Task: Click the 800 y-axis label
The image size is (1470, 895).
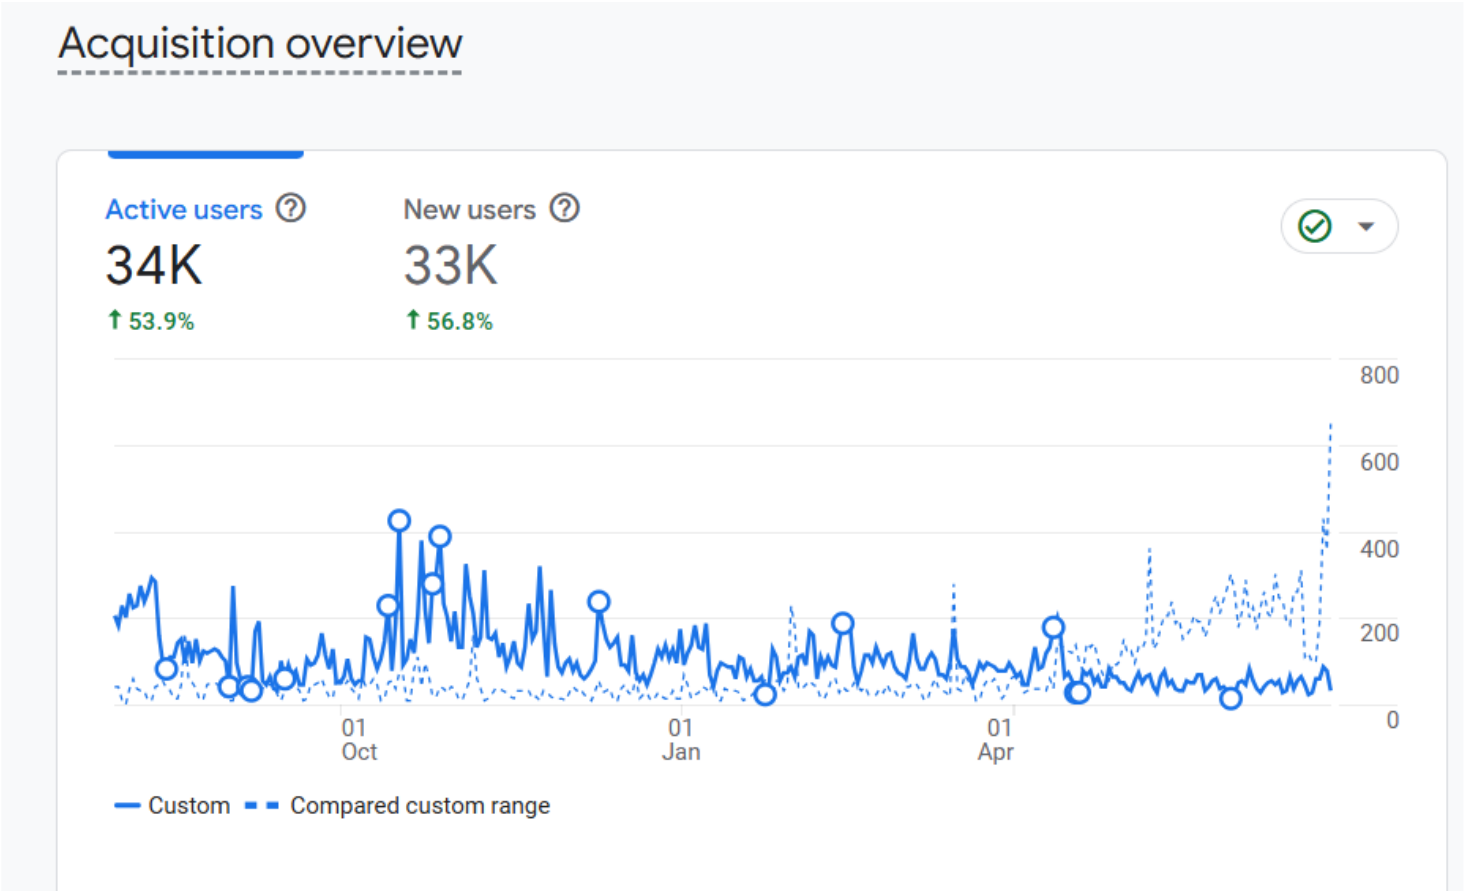Action: (1379, 376)
